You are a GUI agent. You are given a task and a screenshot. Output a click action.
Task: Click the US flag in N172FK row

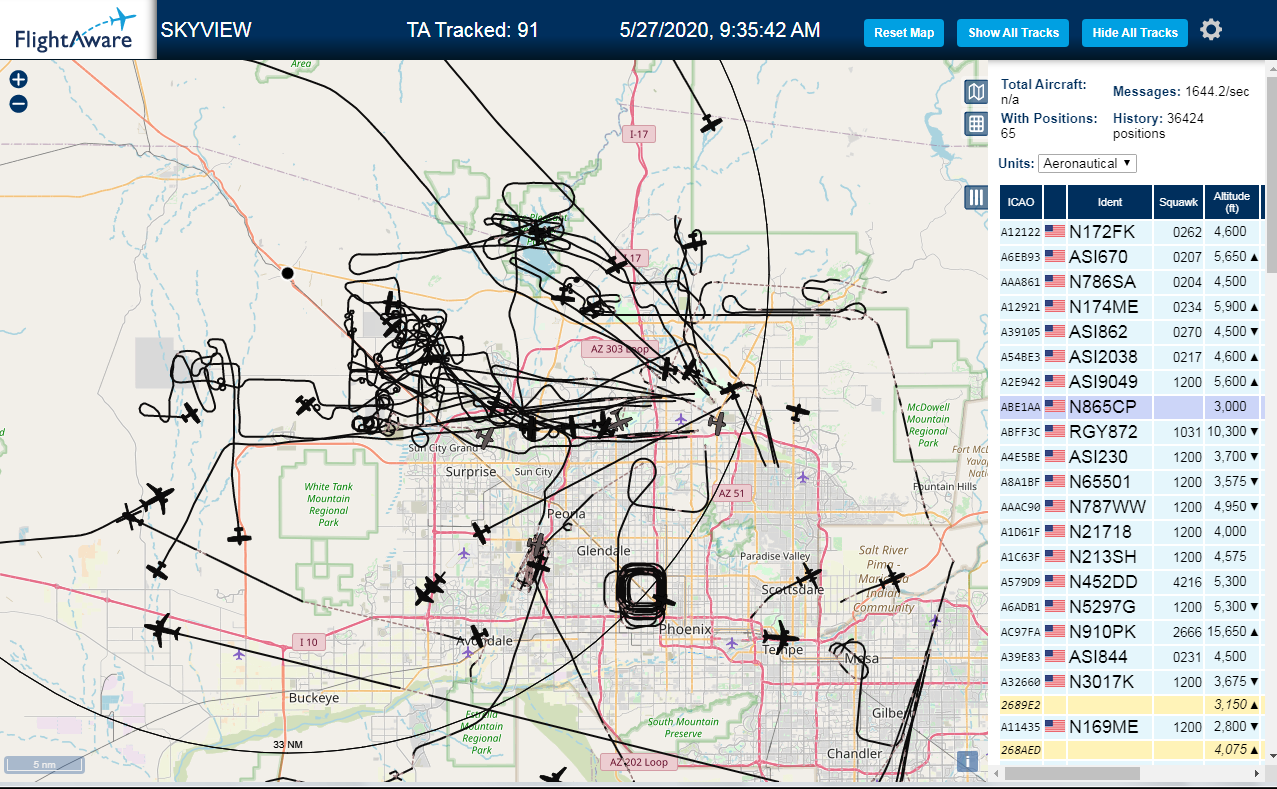point(1055,232)
